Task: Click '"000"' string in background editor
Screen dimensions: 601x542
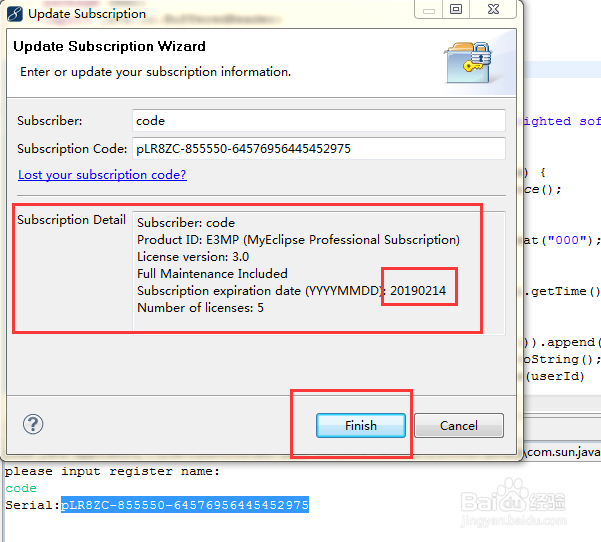Action: click(567, 240)
